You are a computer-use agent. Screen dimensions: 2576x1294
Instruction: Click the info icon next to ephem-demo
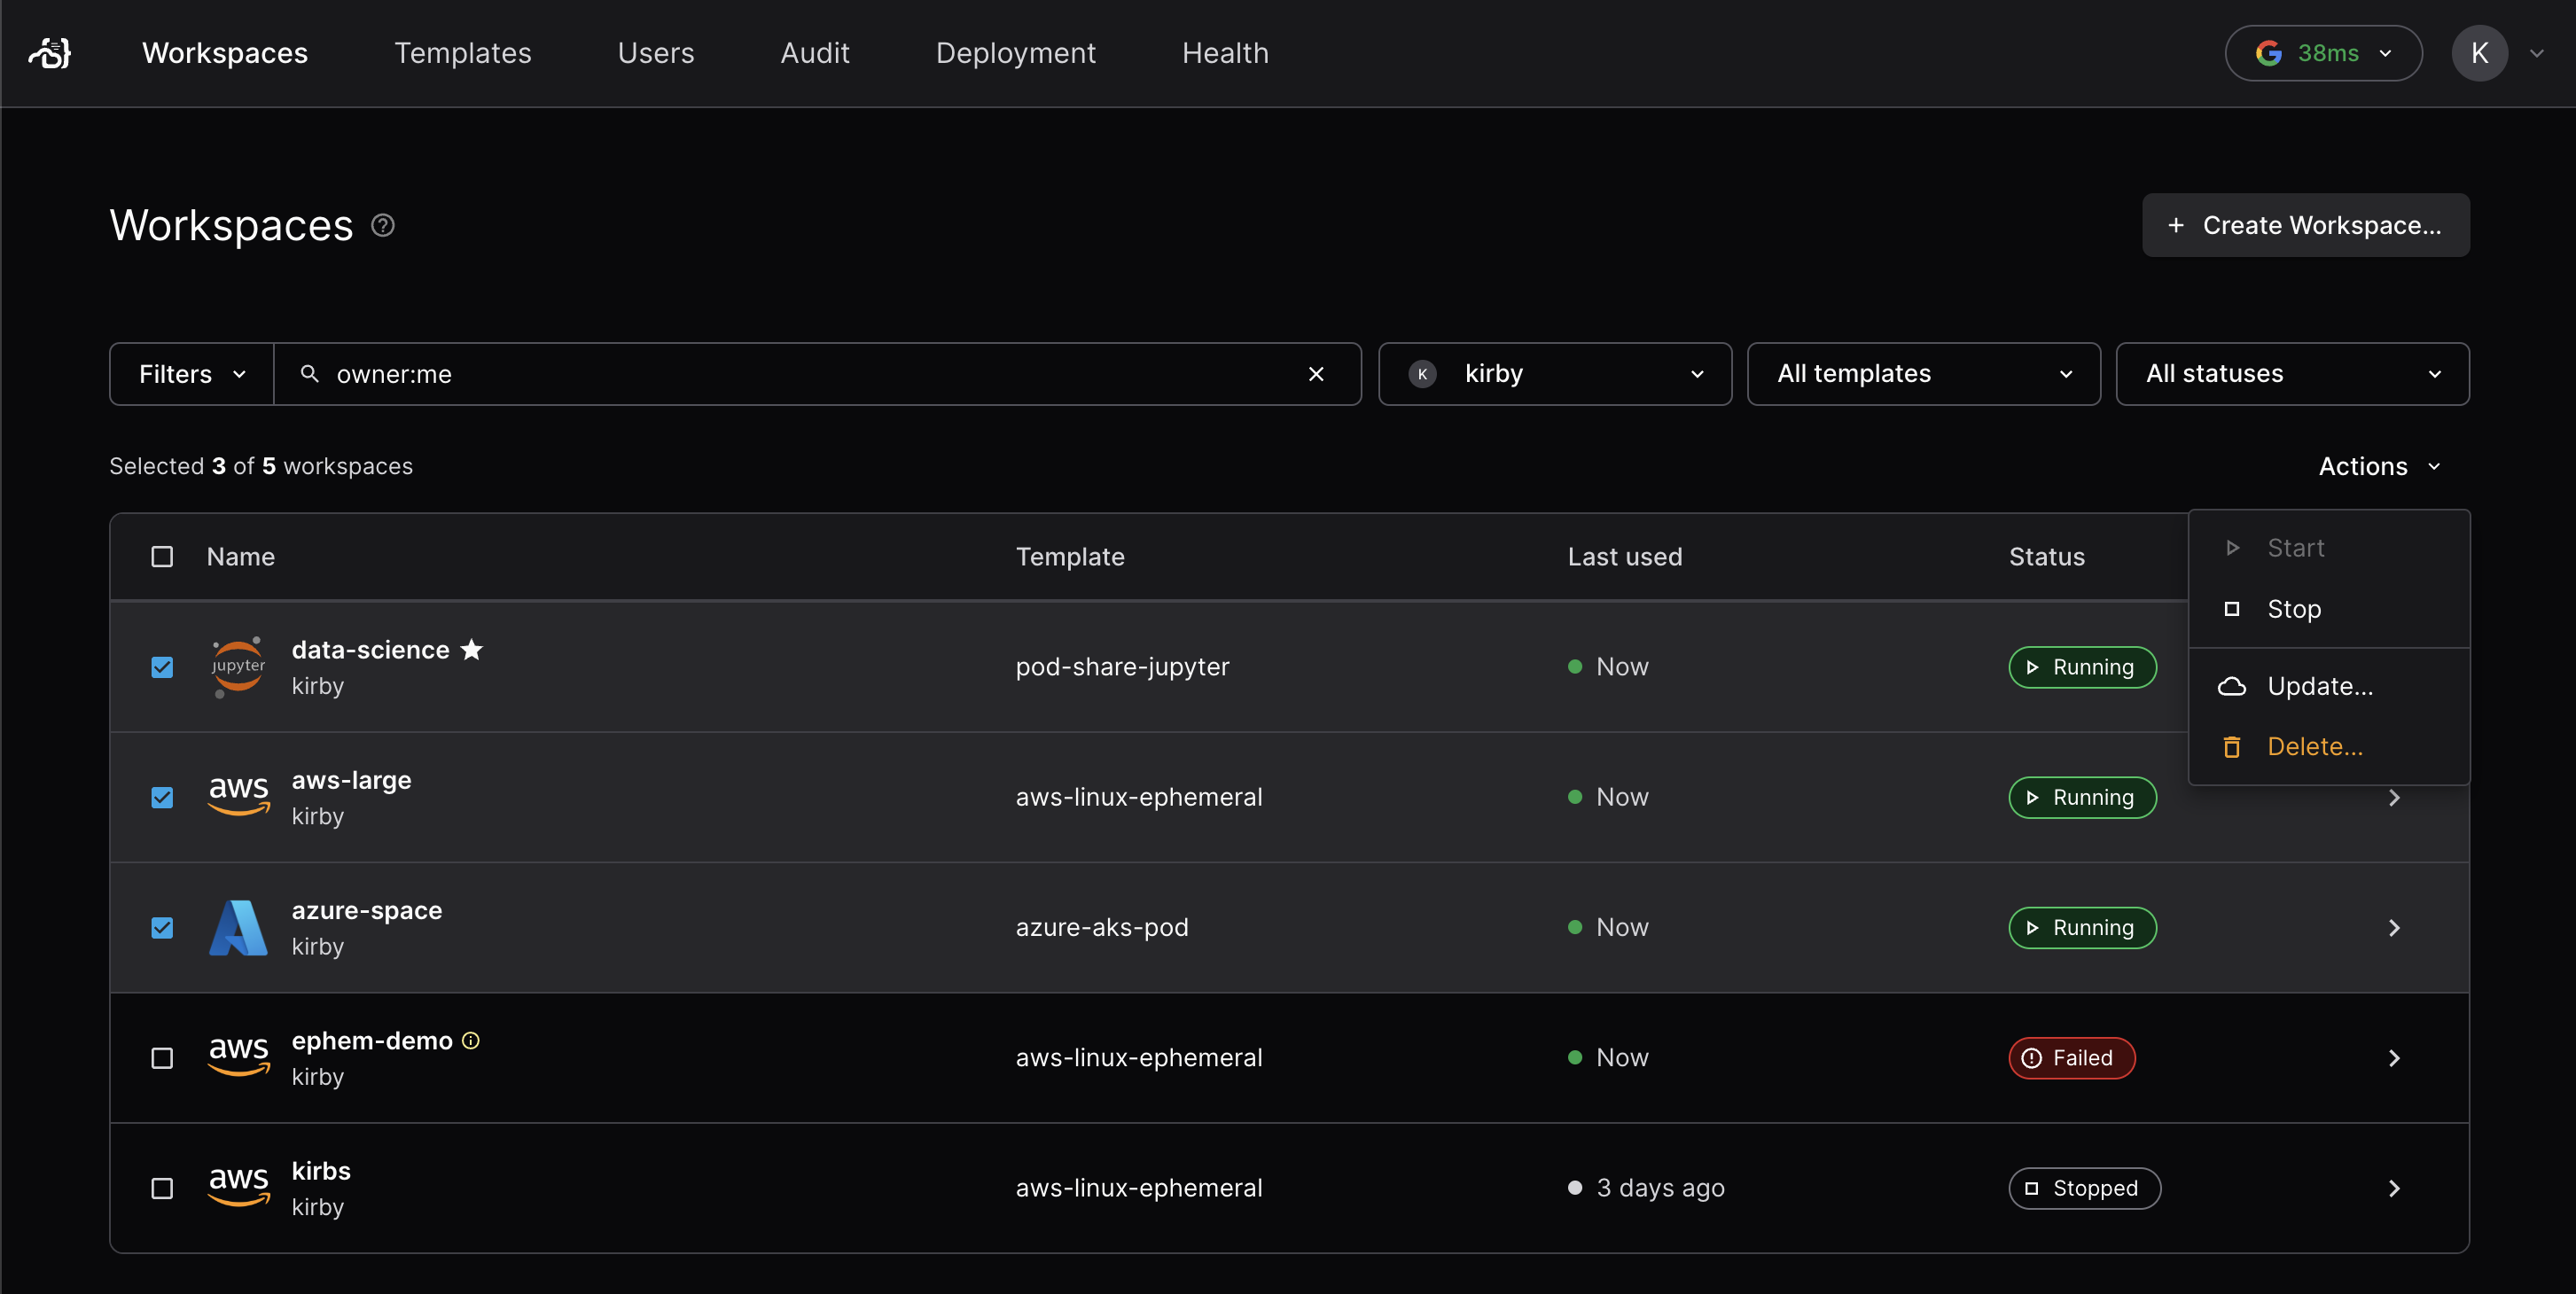[x=470, y=1040]
